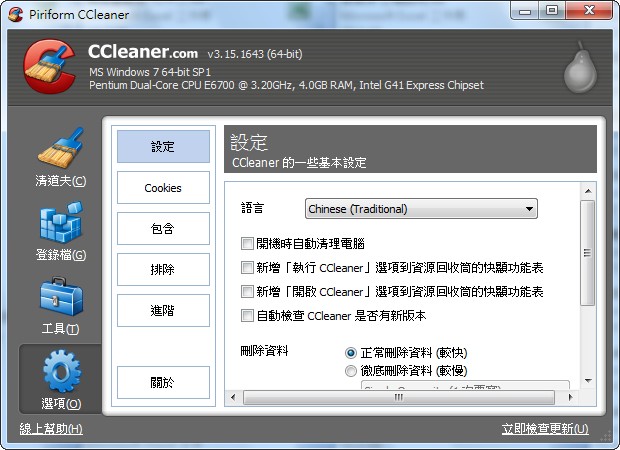The image size is (620, 450).
Task: Open the 語言 Chinese (Traditional) dropdown
Action: coord(421,209)
